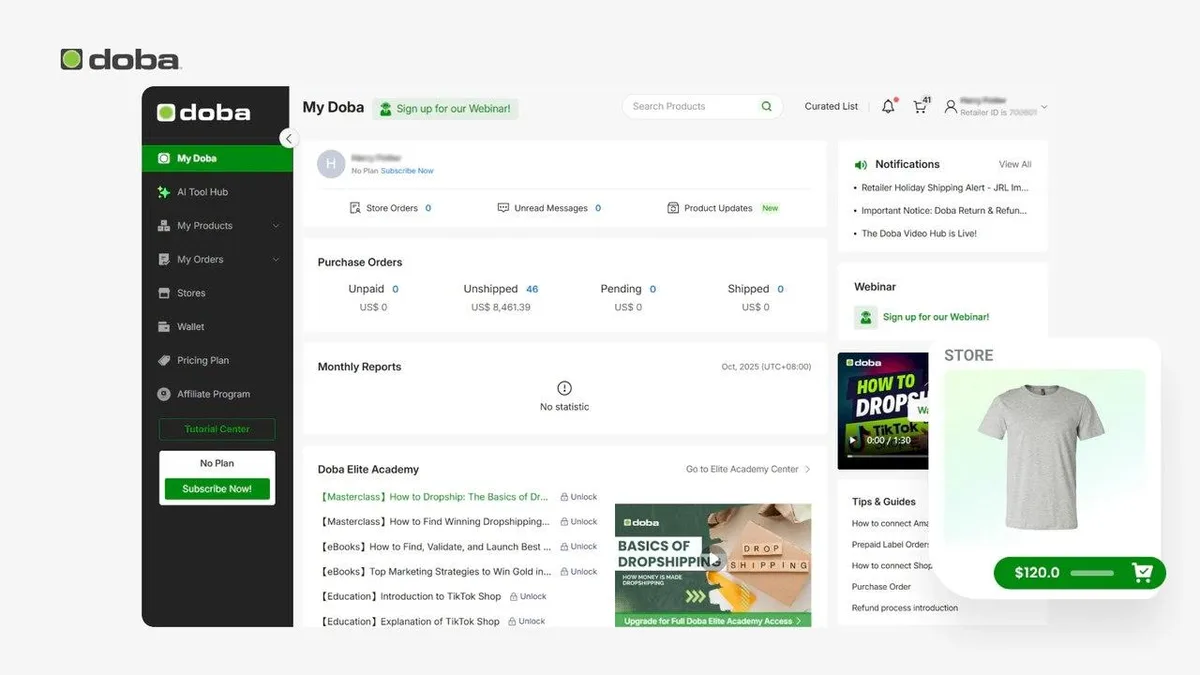1200x675 pixels.
Task: Expand the My Products submenu
Action: point(276,226)
